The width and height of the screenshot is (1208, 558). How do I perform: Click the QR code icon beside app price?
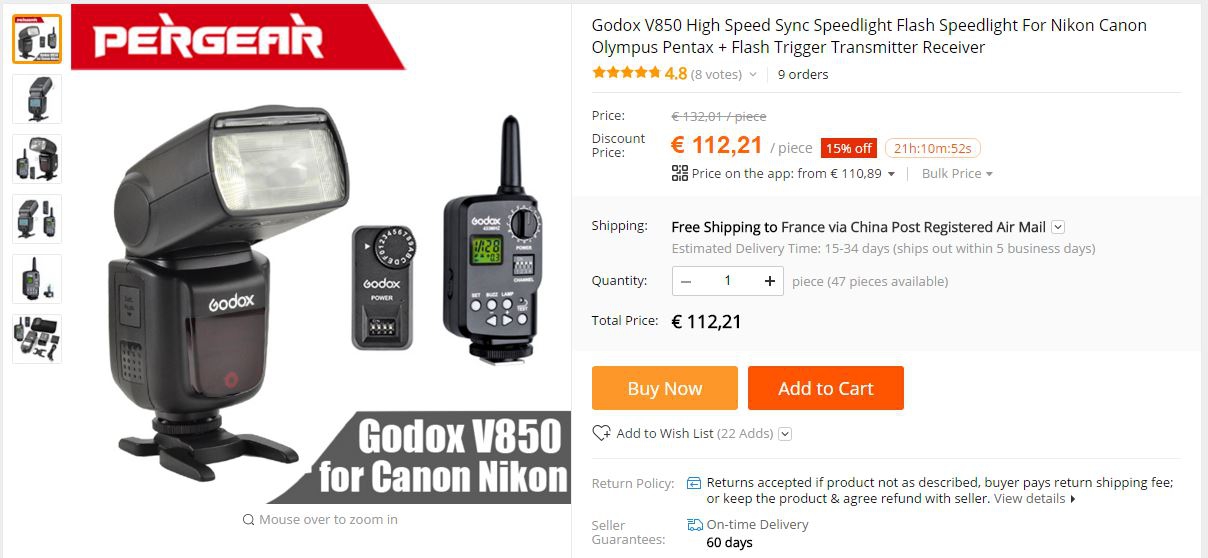680,173
